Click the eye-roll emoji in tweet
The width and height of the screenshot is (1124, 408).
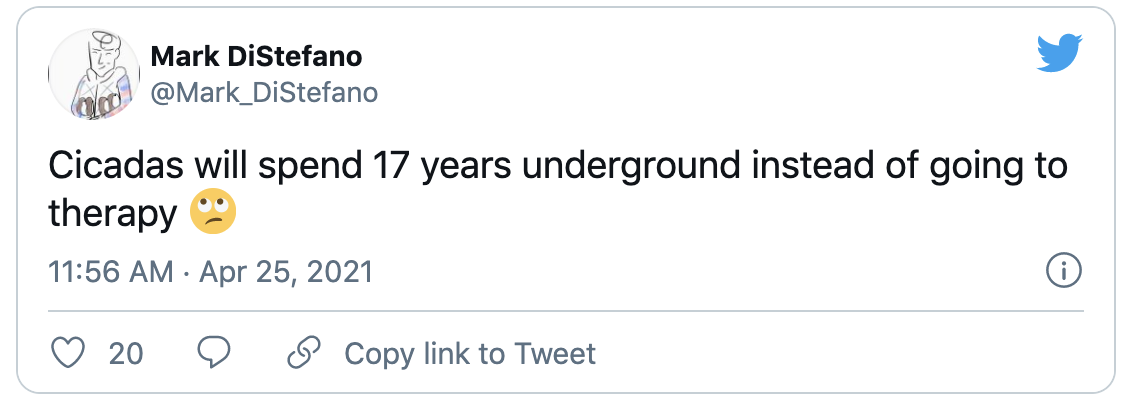(x=213, y=213)
